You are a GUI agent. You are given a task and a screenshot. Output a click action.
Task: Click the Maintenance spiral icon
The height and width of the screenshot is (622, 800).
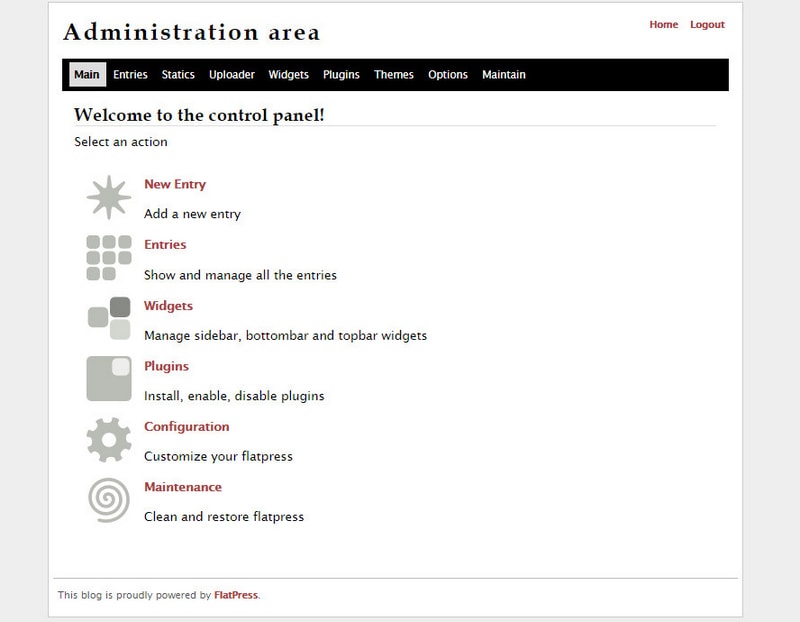(109, 500)
